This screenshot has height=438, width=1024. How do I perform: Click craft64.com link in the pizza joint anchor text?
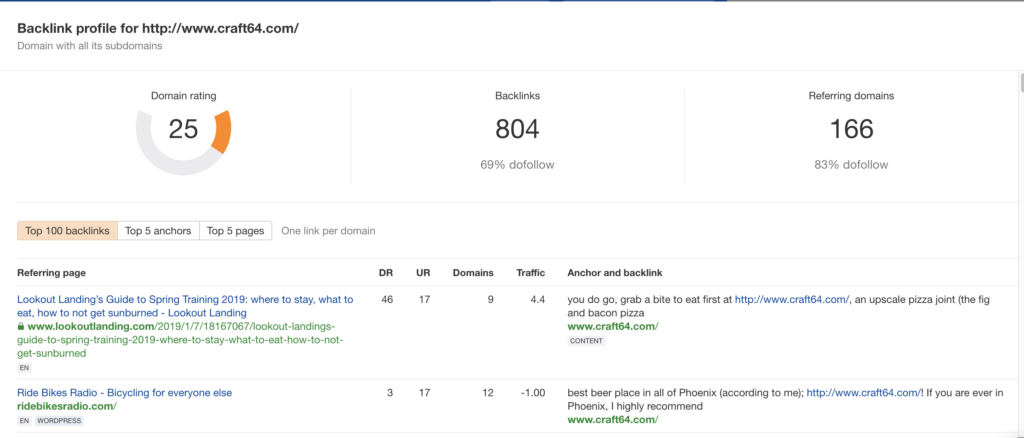pos(791,299)
